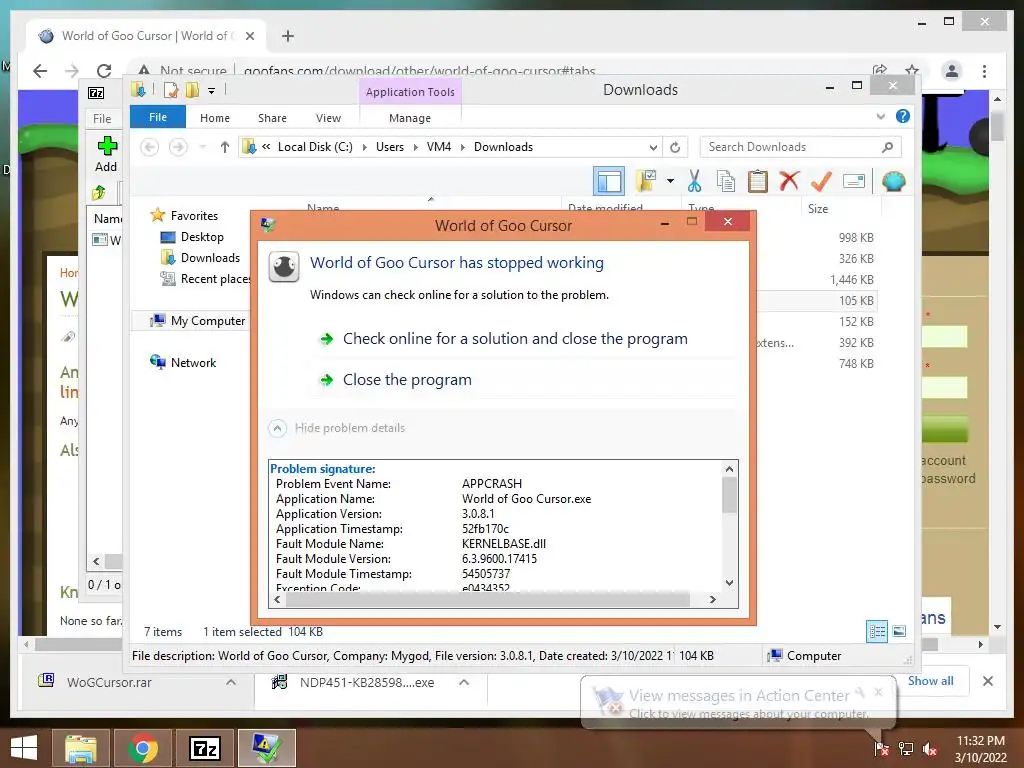
Task: Expand address bar history dropdown
Action: click(653, 148)
